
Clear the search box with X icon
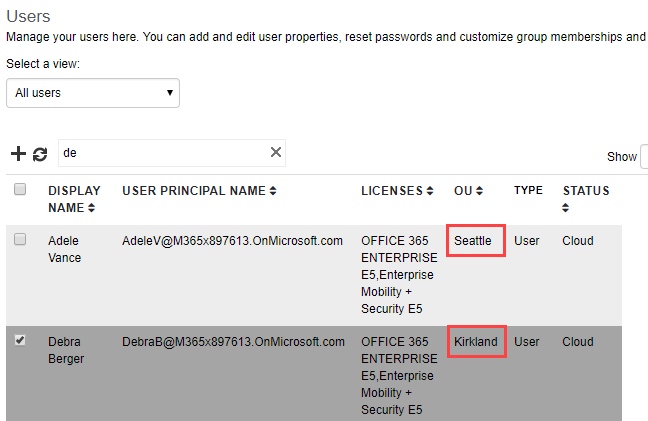[276, 152]
